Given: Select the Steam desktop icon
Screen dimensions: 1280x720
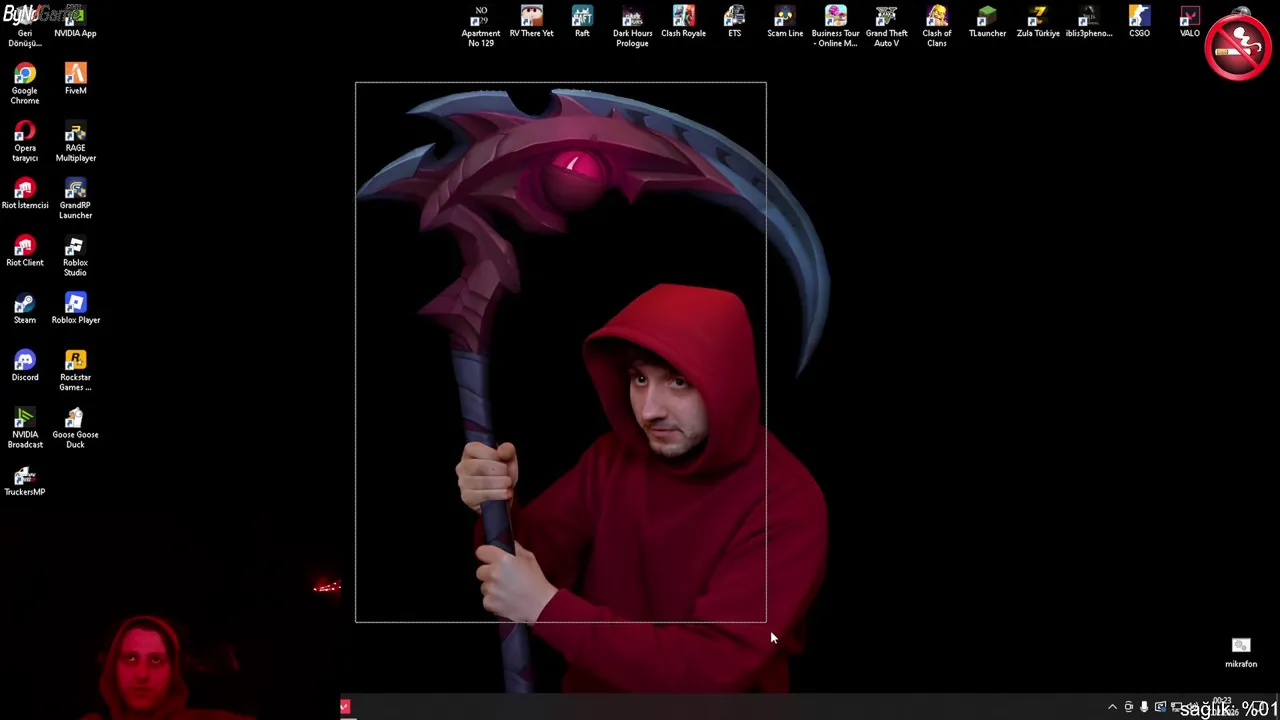Looking at the screenshot, I should 25,308.
